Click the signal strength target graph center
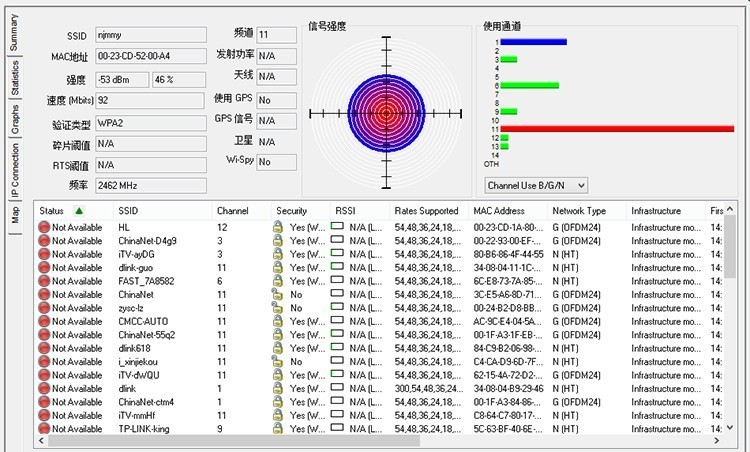This screenshot has height=452, width=750. 386,113
